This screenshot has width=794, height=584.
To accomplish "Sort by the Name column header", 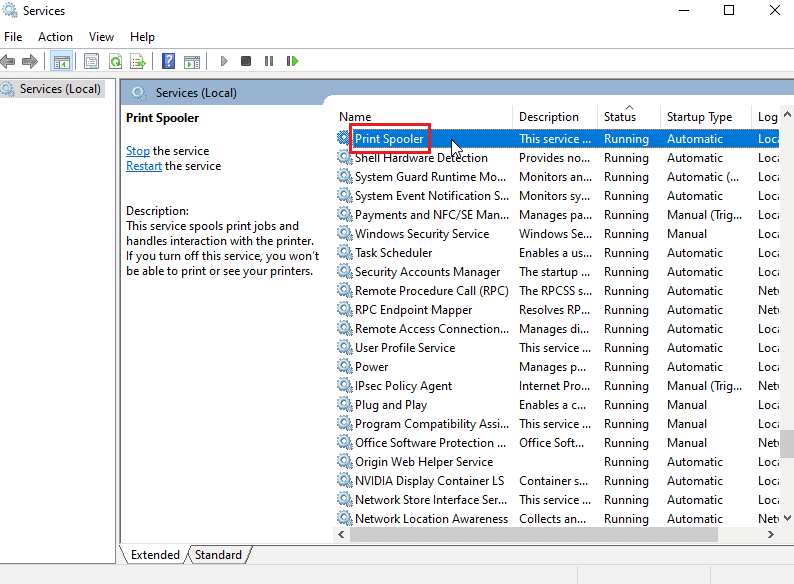I will (424, 117).
